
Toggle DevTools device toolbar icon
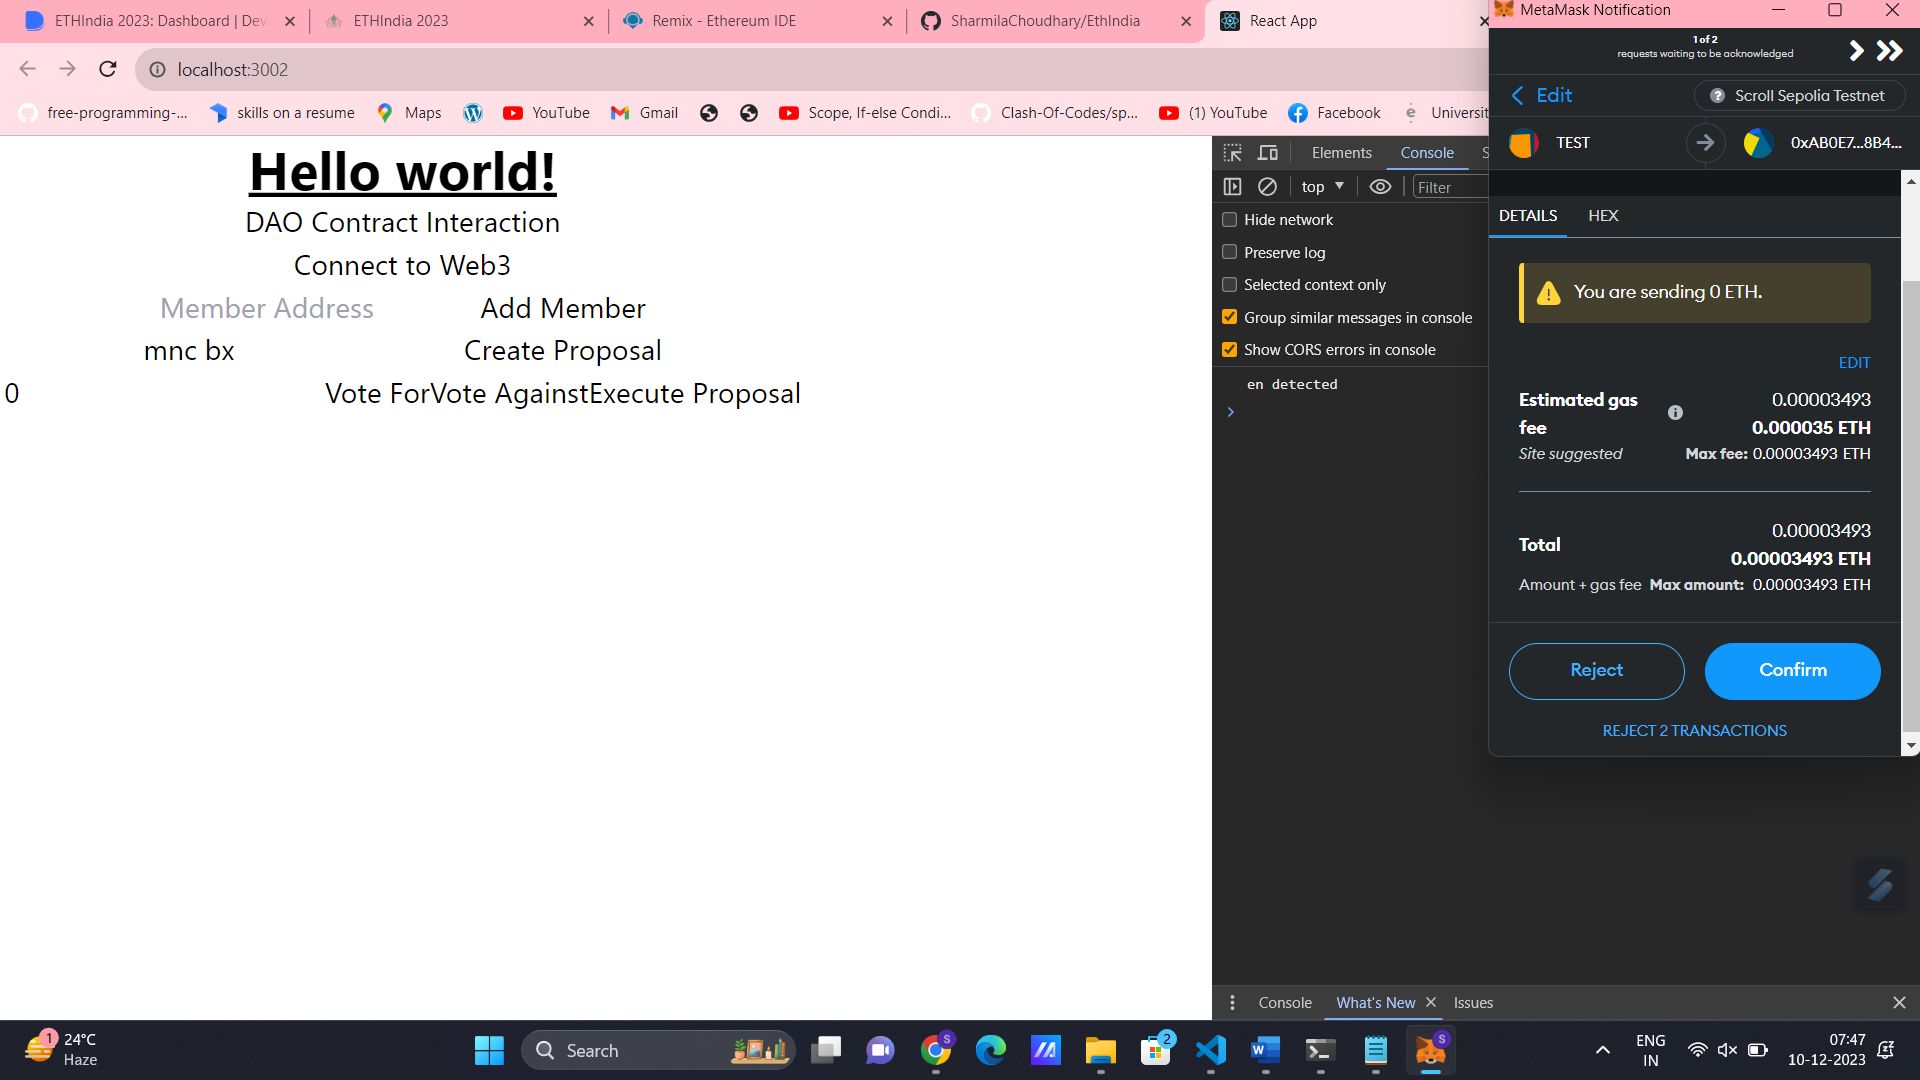(1268, 153)
